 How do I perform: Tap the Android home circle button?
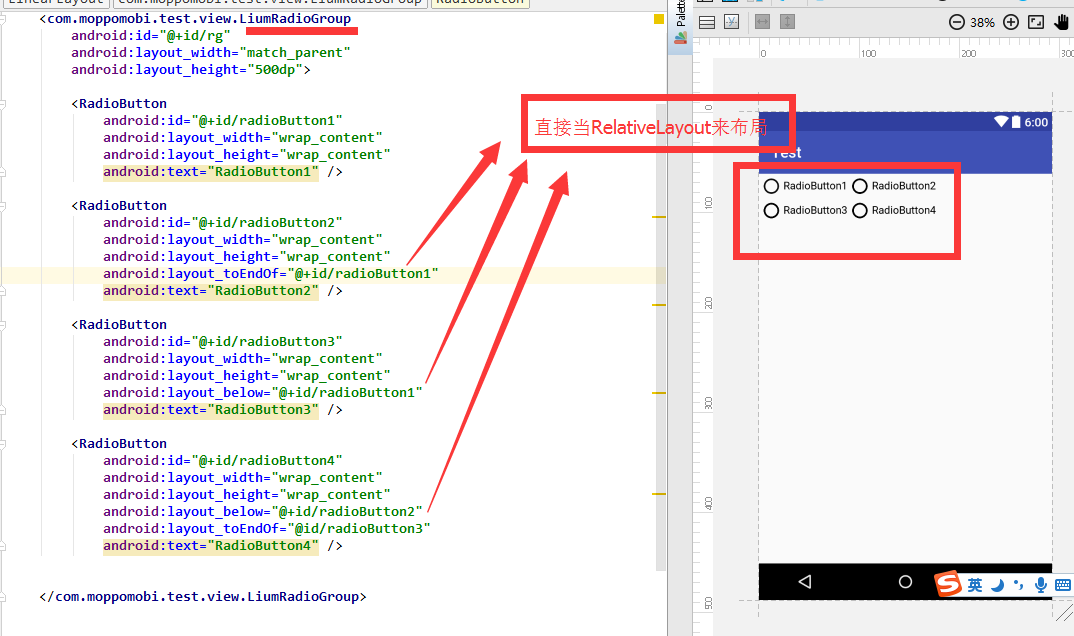click(x=906, y=582)
